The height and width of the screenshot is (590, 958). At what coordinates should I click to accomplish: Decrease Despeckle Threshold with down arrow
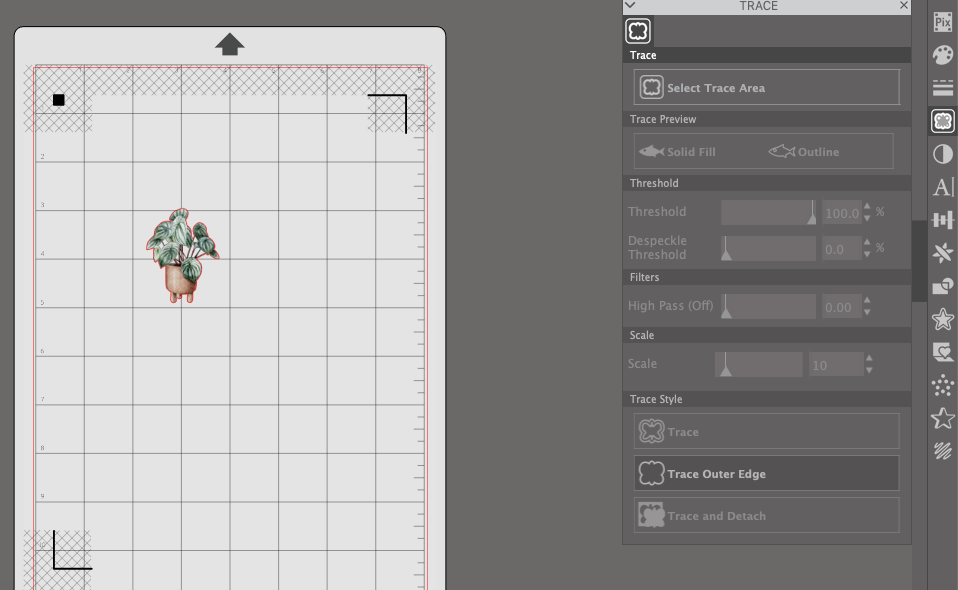[867, 254]
